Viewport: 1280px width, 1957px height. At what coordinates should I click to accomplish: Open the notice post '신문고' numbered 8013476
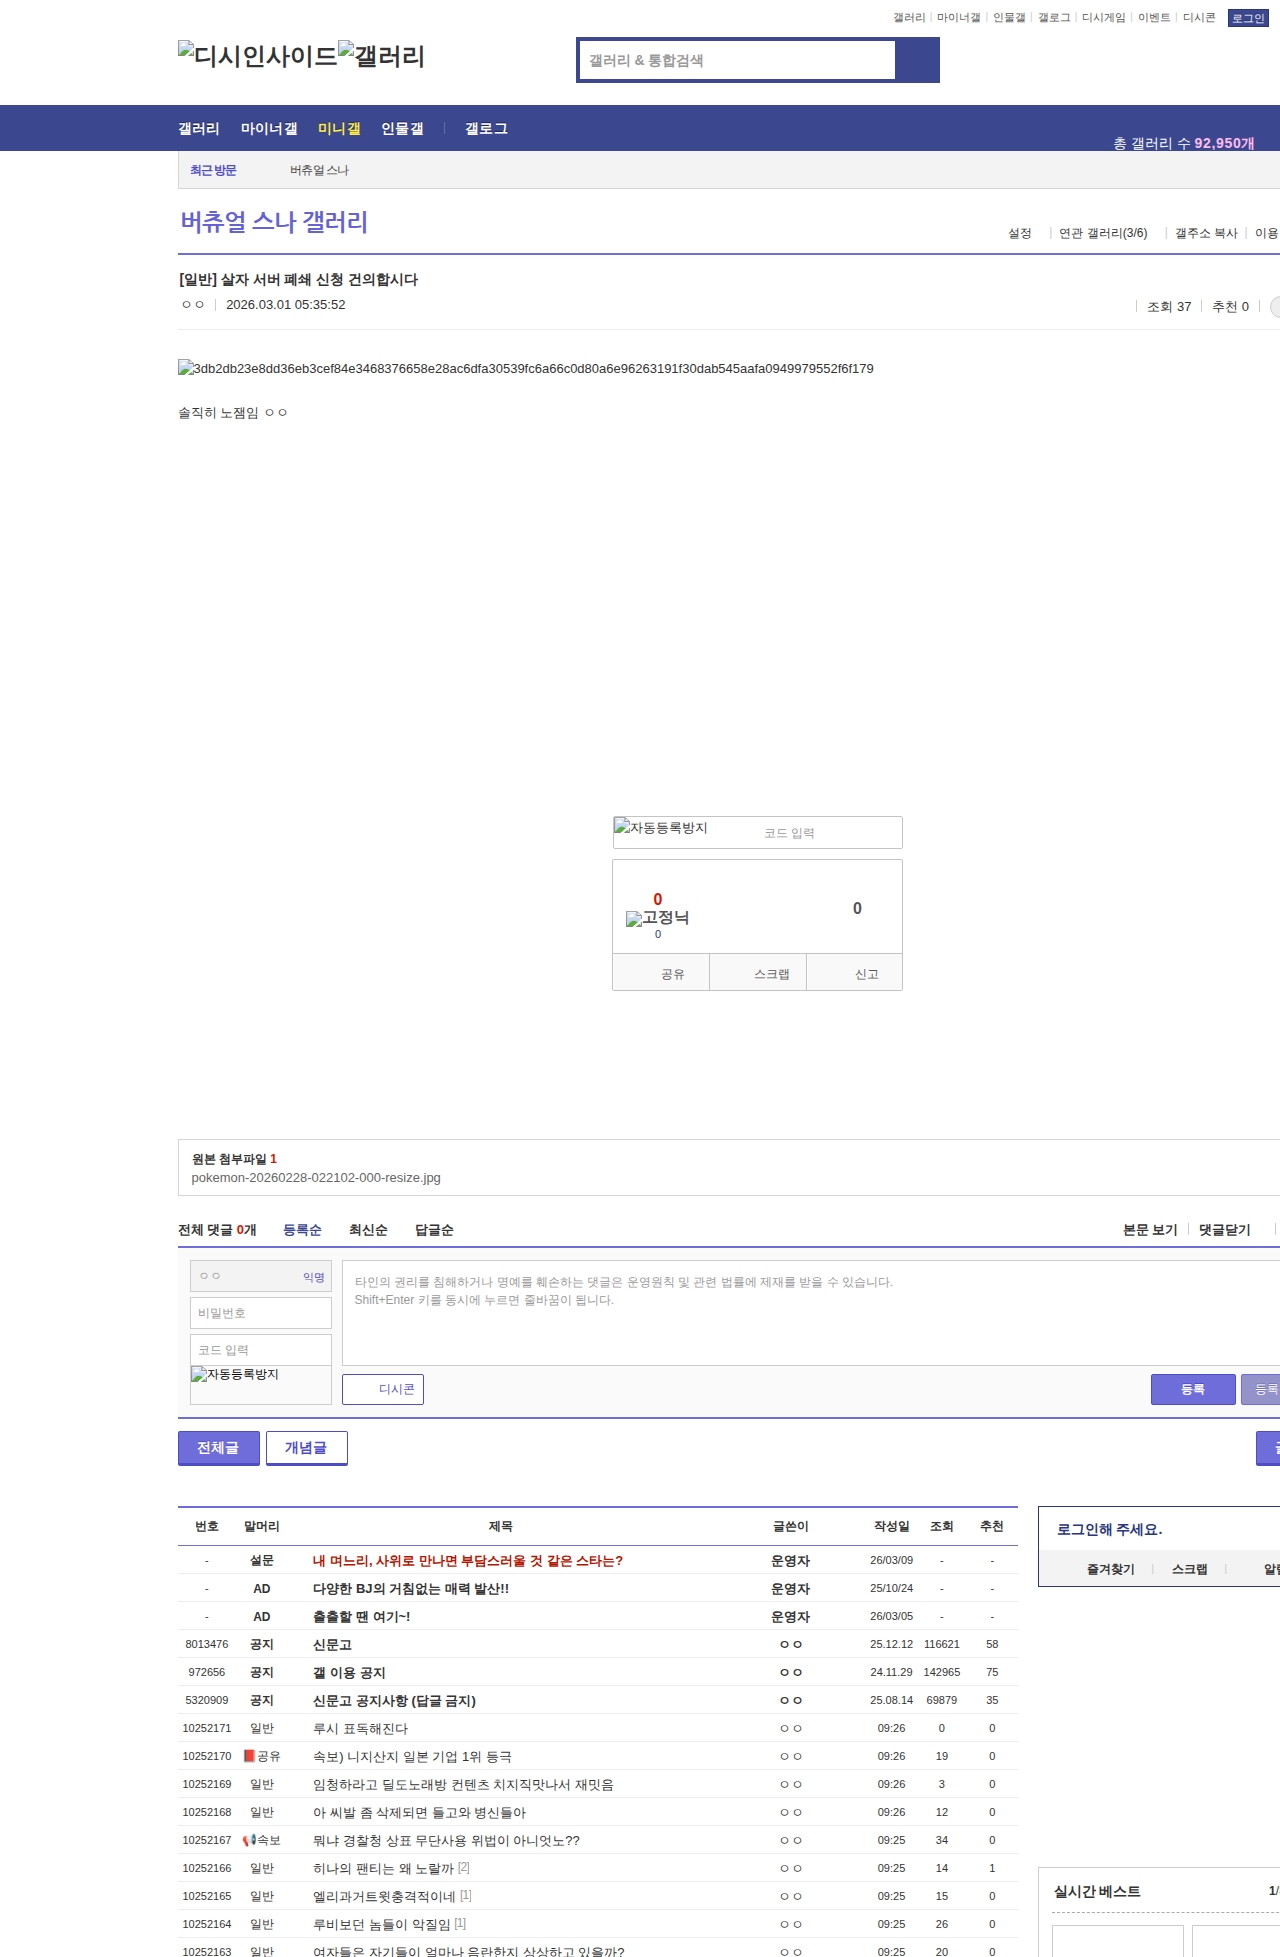click(332, 1644)
